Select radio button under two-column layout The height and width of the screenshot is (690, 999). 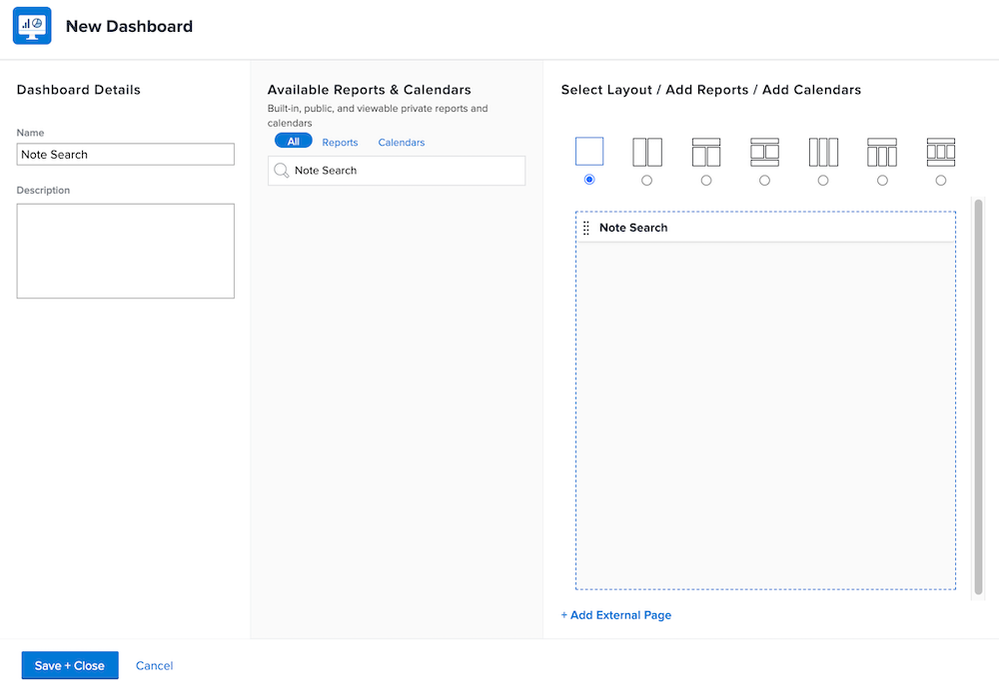click(647, 180)
